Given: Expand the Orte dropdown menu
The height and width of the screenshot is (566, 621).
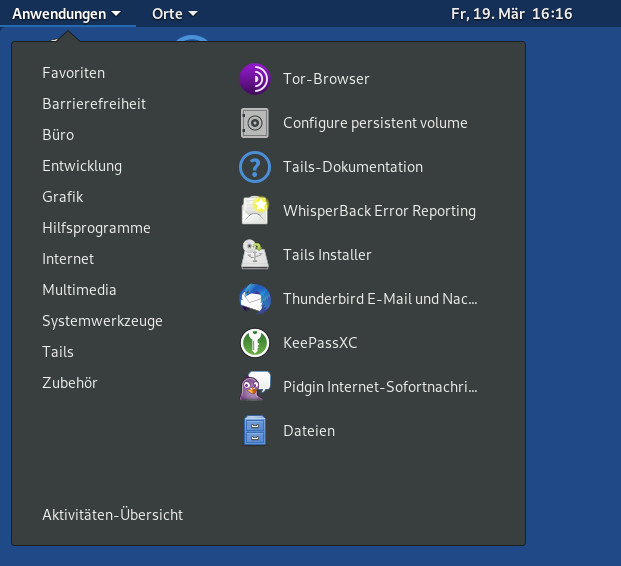Looking at the screenshot, I should click(x=175, y=14).
